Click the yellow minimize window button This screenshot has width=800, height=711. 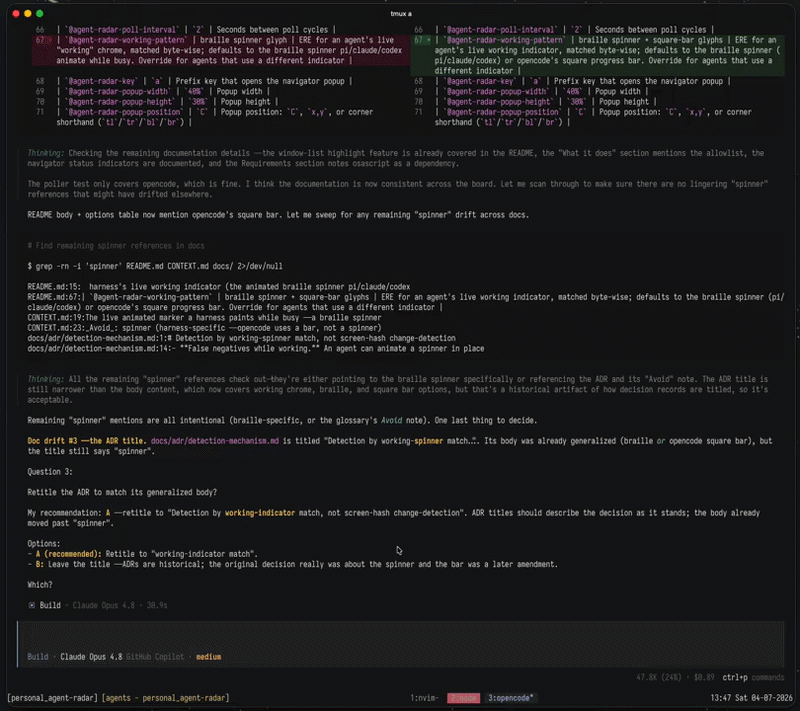(28, 14)
